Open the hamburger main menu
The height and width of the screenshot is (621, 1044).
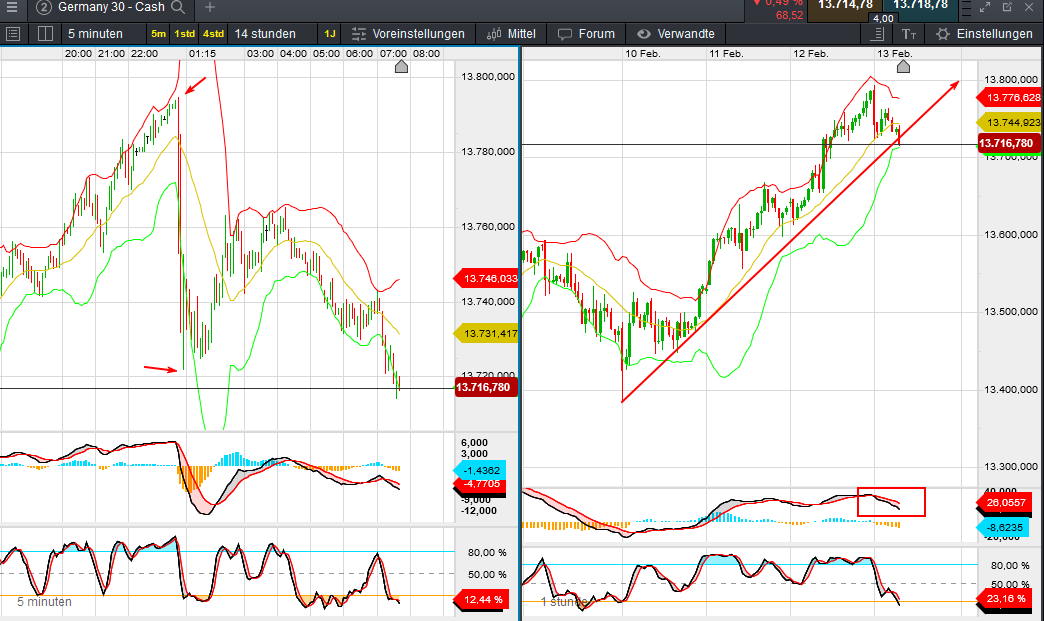12,7
